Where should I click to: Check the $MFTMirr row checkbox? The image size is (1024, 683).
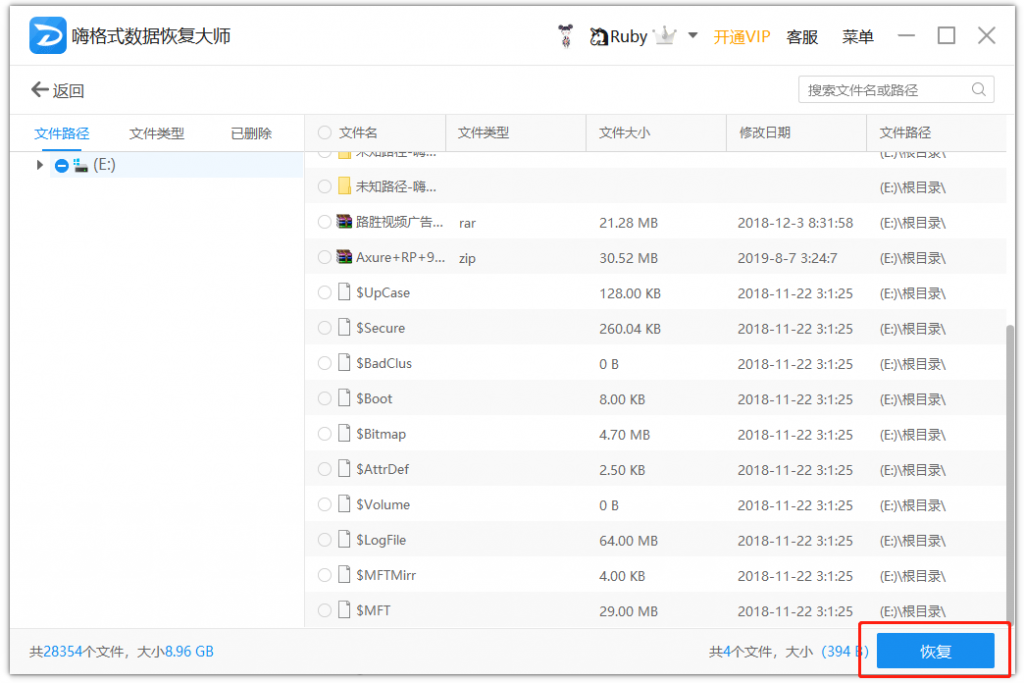point(325,575)
